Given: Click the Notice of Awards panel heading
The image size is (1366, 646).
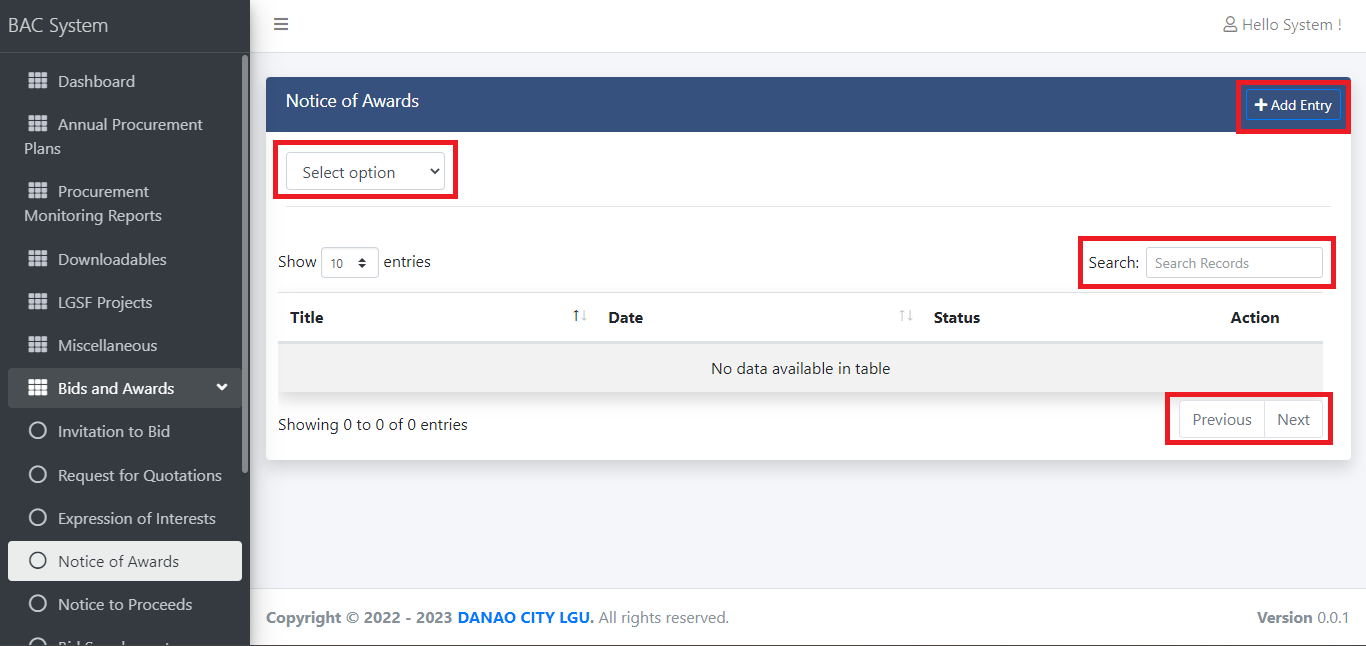Looking at the screenshot, I should (x=352, y=101).
